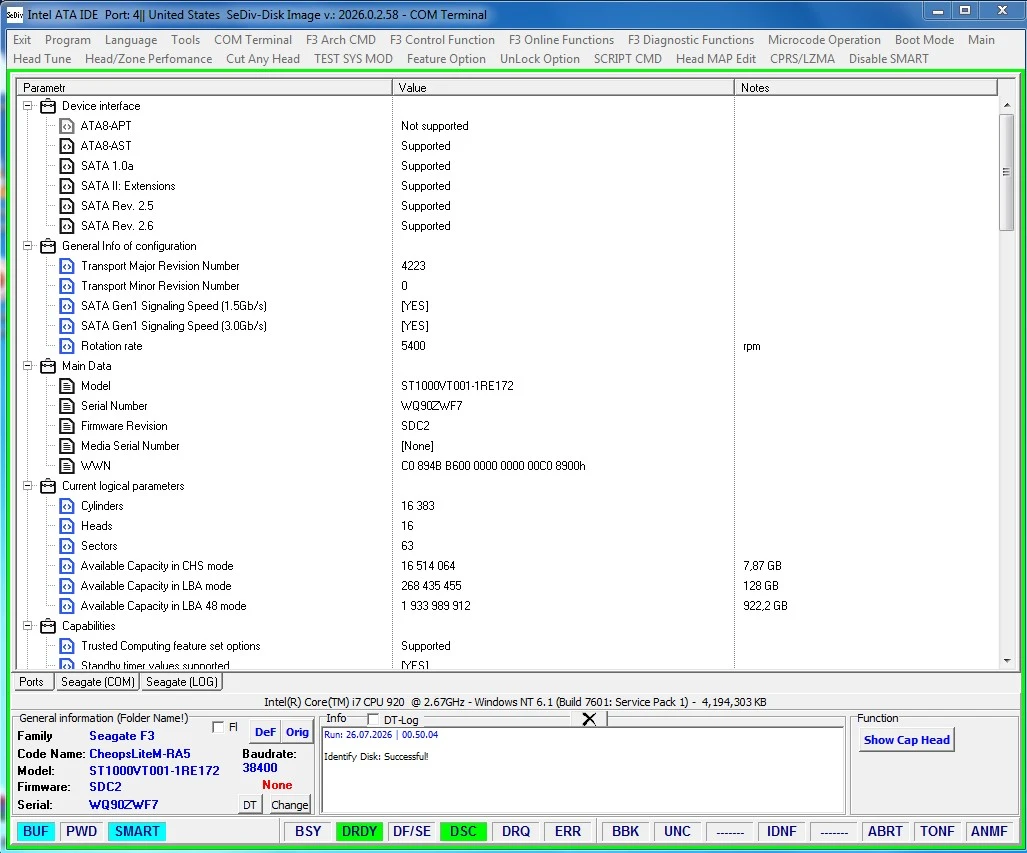Click the SATA Rev. 2.5 row icon
The height and width of the screenshot is (853, 1027).
(67, 206)
